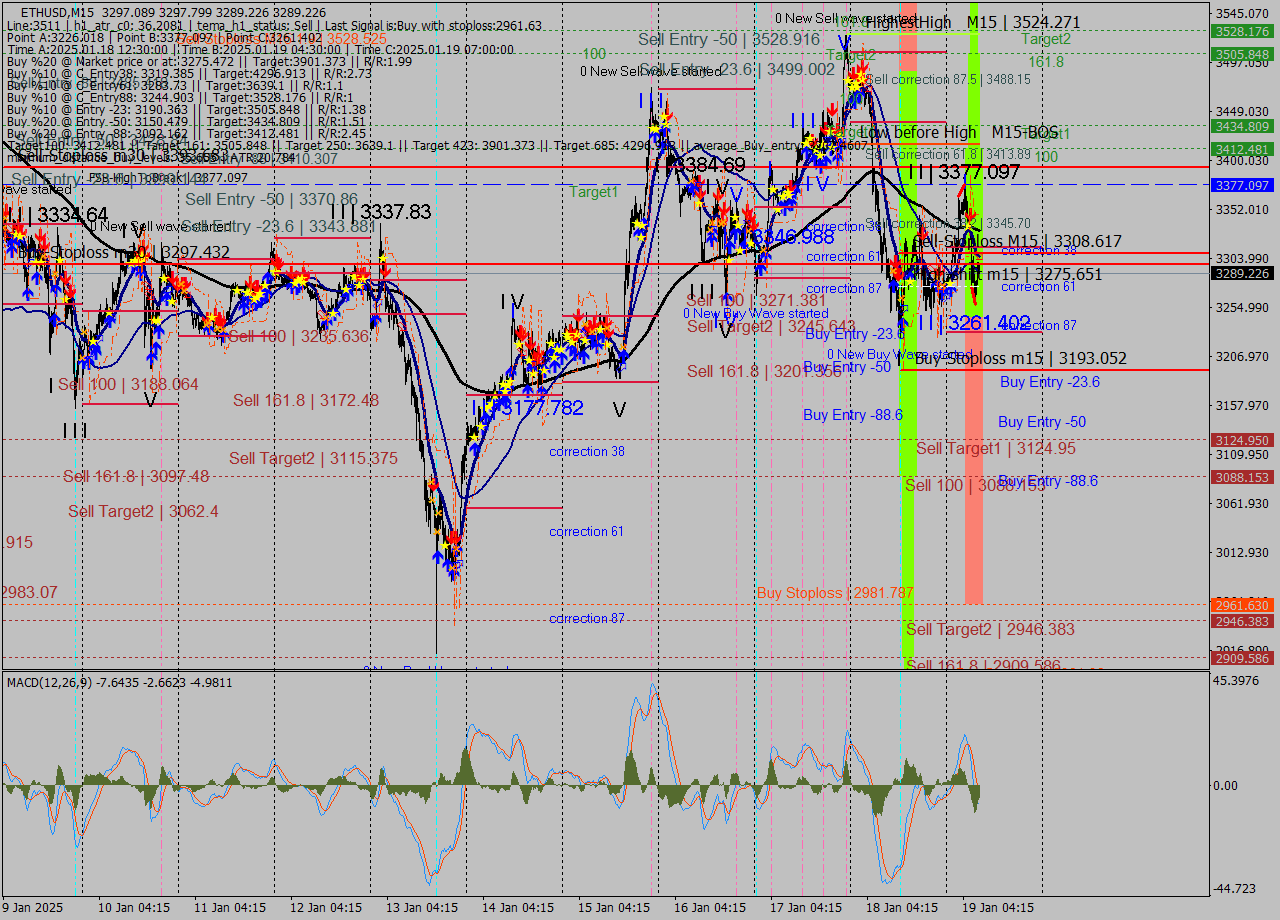Select the red 3124.950 price axis tag
The width and height of the screenshot is (1280, 920).
point(1242,441)
